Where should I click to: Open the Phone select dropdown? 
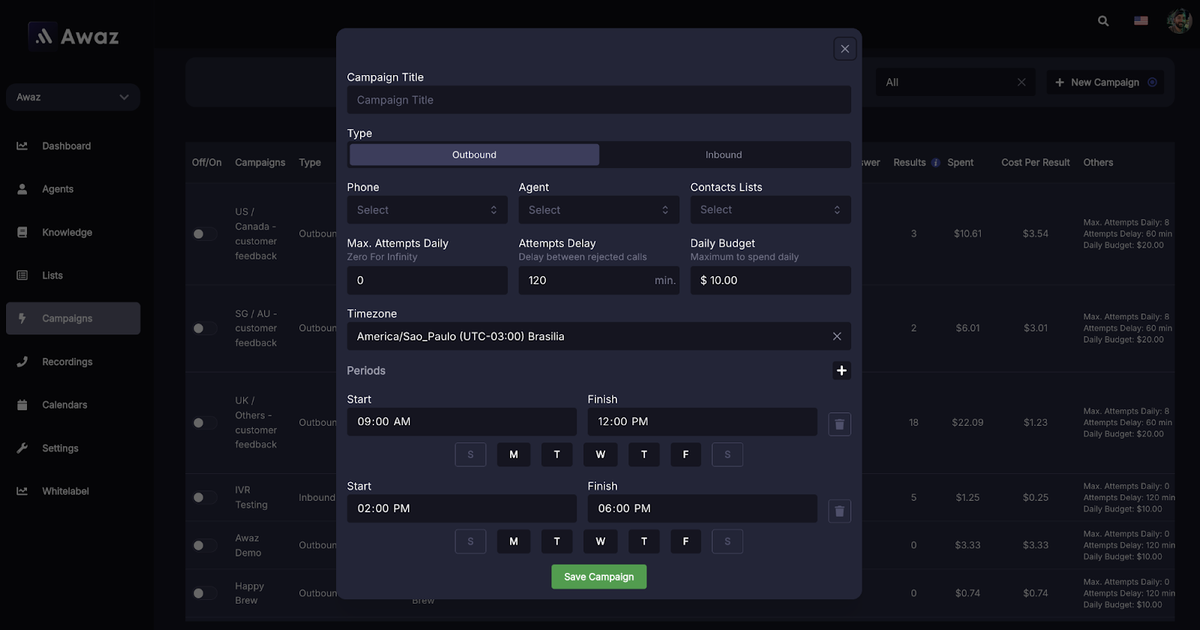427,210
